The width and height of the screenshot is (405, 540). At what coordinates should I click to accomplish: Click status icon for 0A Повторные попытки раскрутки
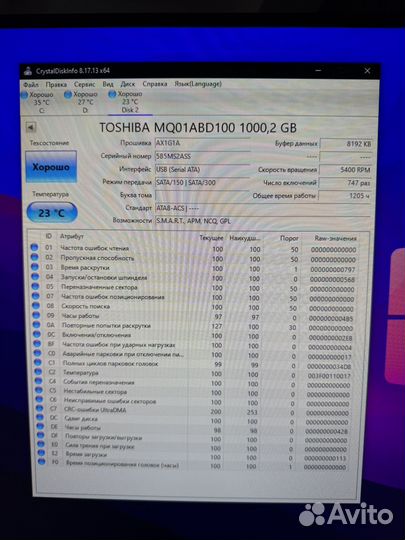pyautogui.click(x=37, y=324)
